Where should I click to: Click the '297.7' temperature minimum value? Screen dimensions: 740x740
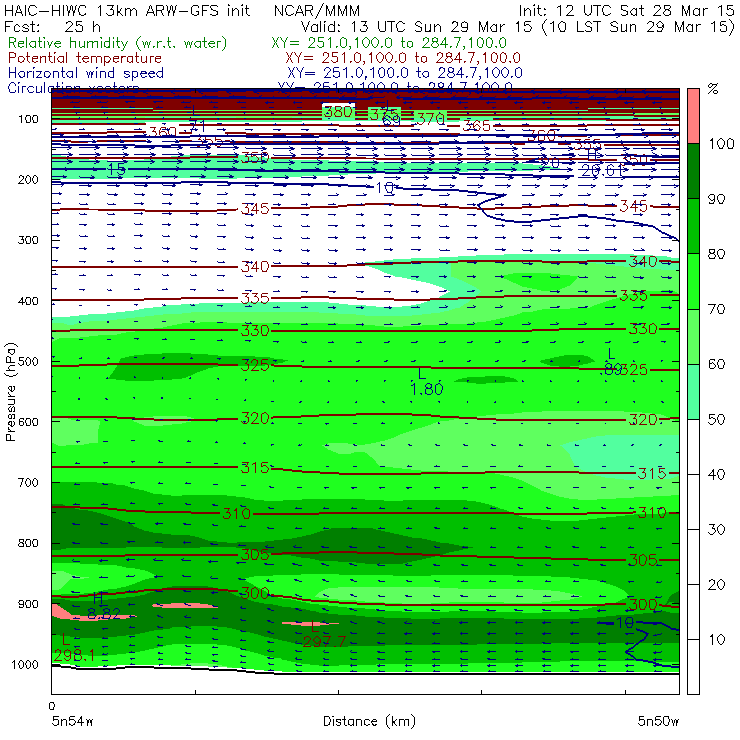tap(324, 641)
